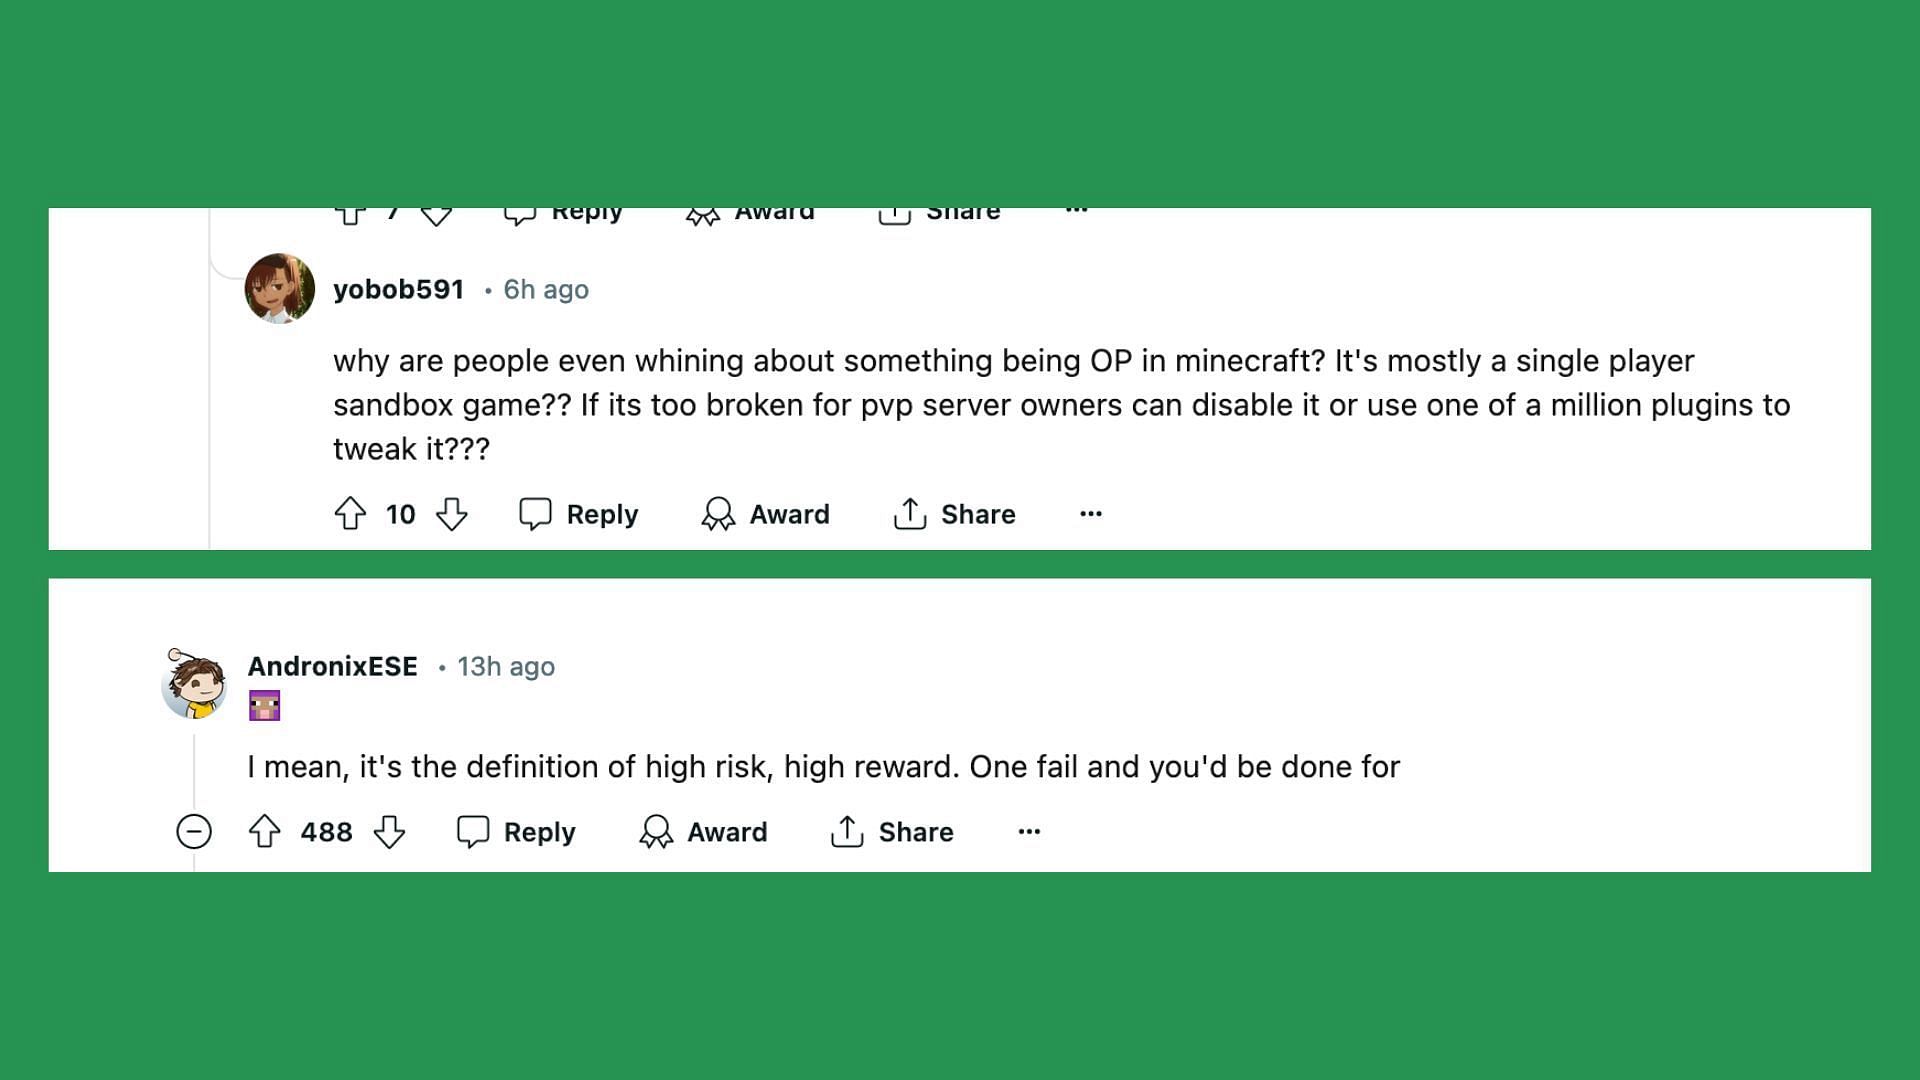Upvote yobob591's comment
This screenshot has height=1080, width=1920.
click(350, 514)
